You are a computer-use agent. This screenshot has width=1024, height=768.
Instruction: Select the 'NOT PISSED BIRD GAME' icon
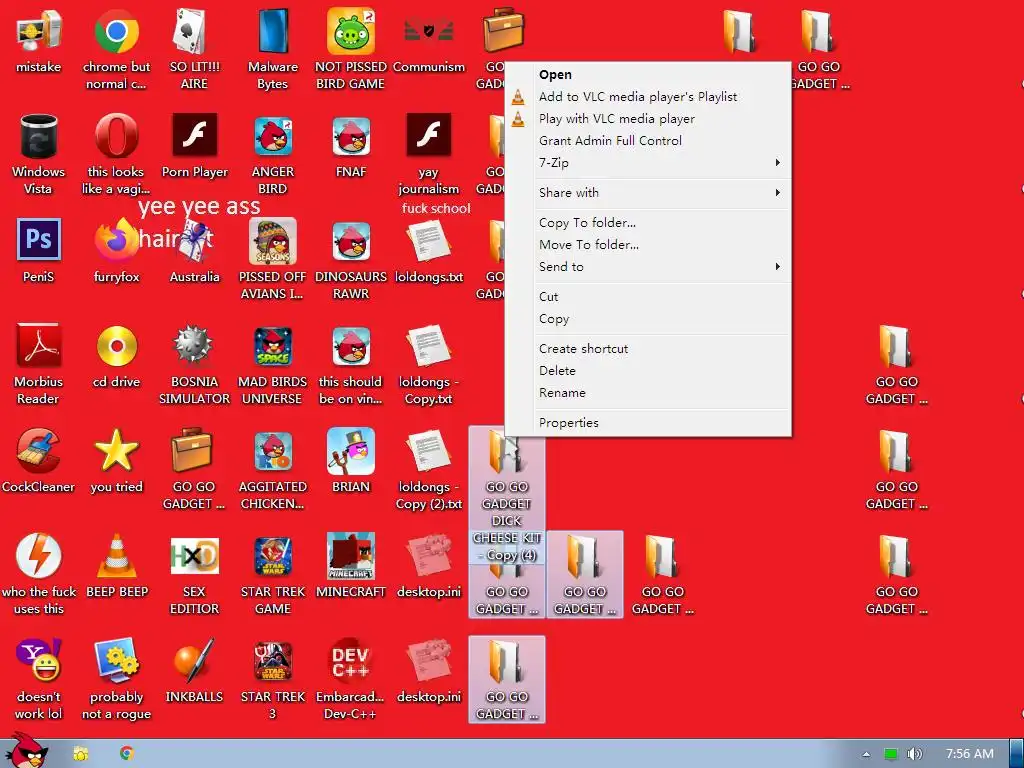coord(351,49)
